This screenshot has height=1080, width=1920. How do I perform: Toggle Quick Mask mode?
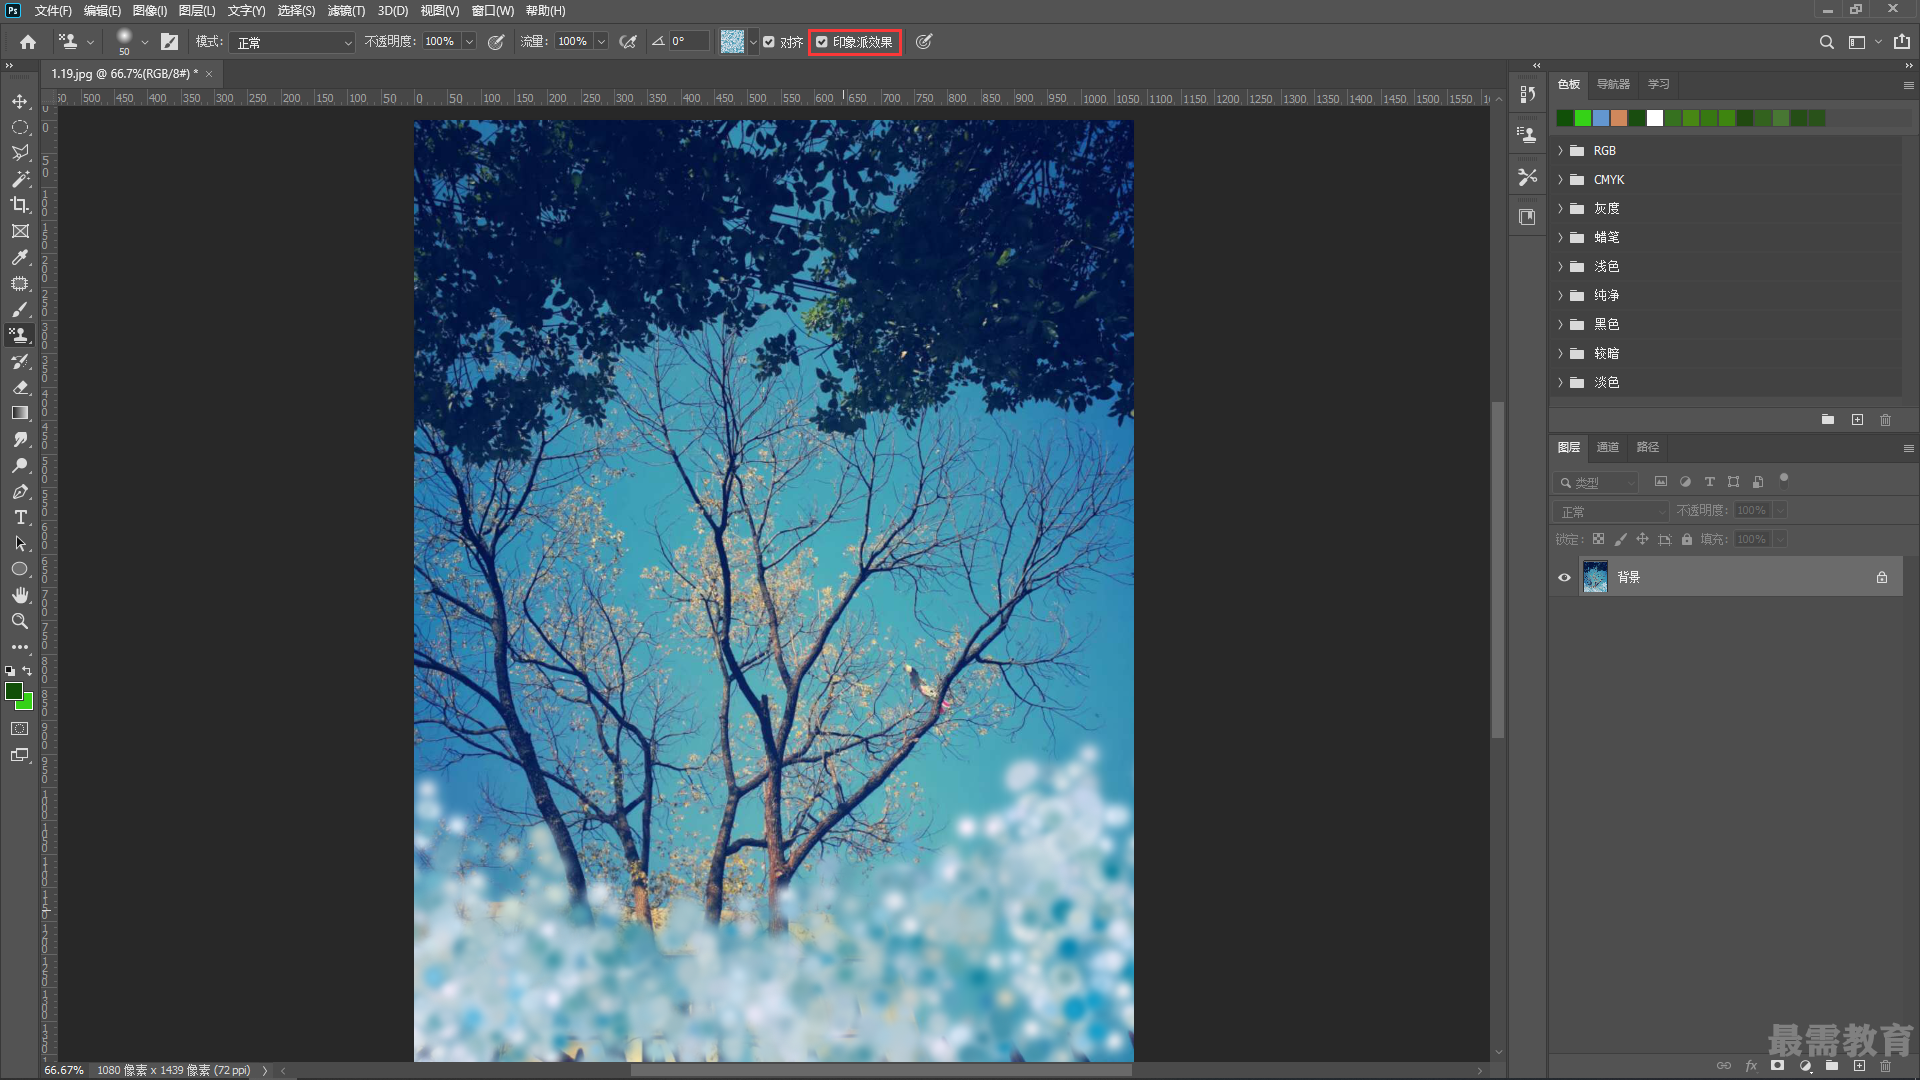pos(20,729)
